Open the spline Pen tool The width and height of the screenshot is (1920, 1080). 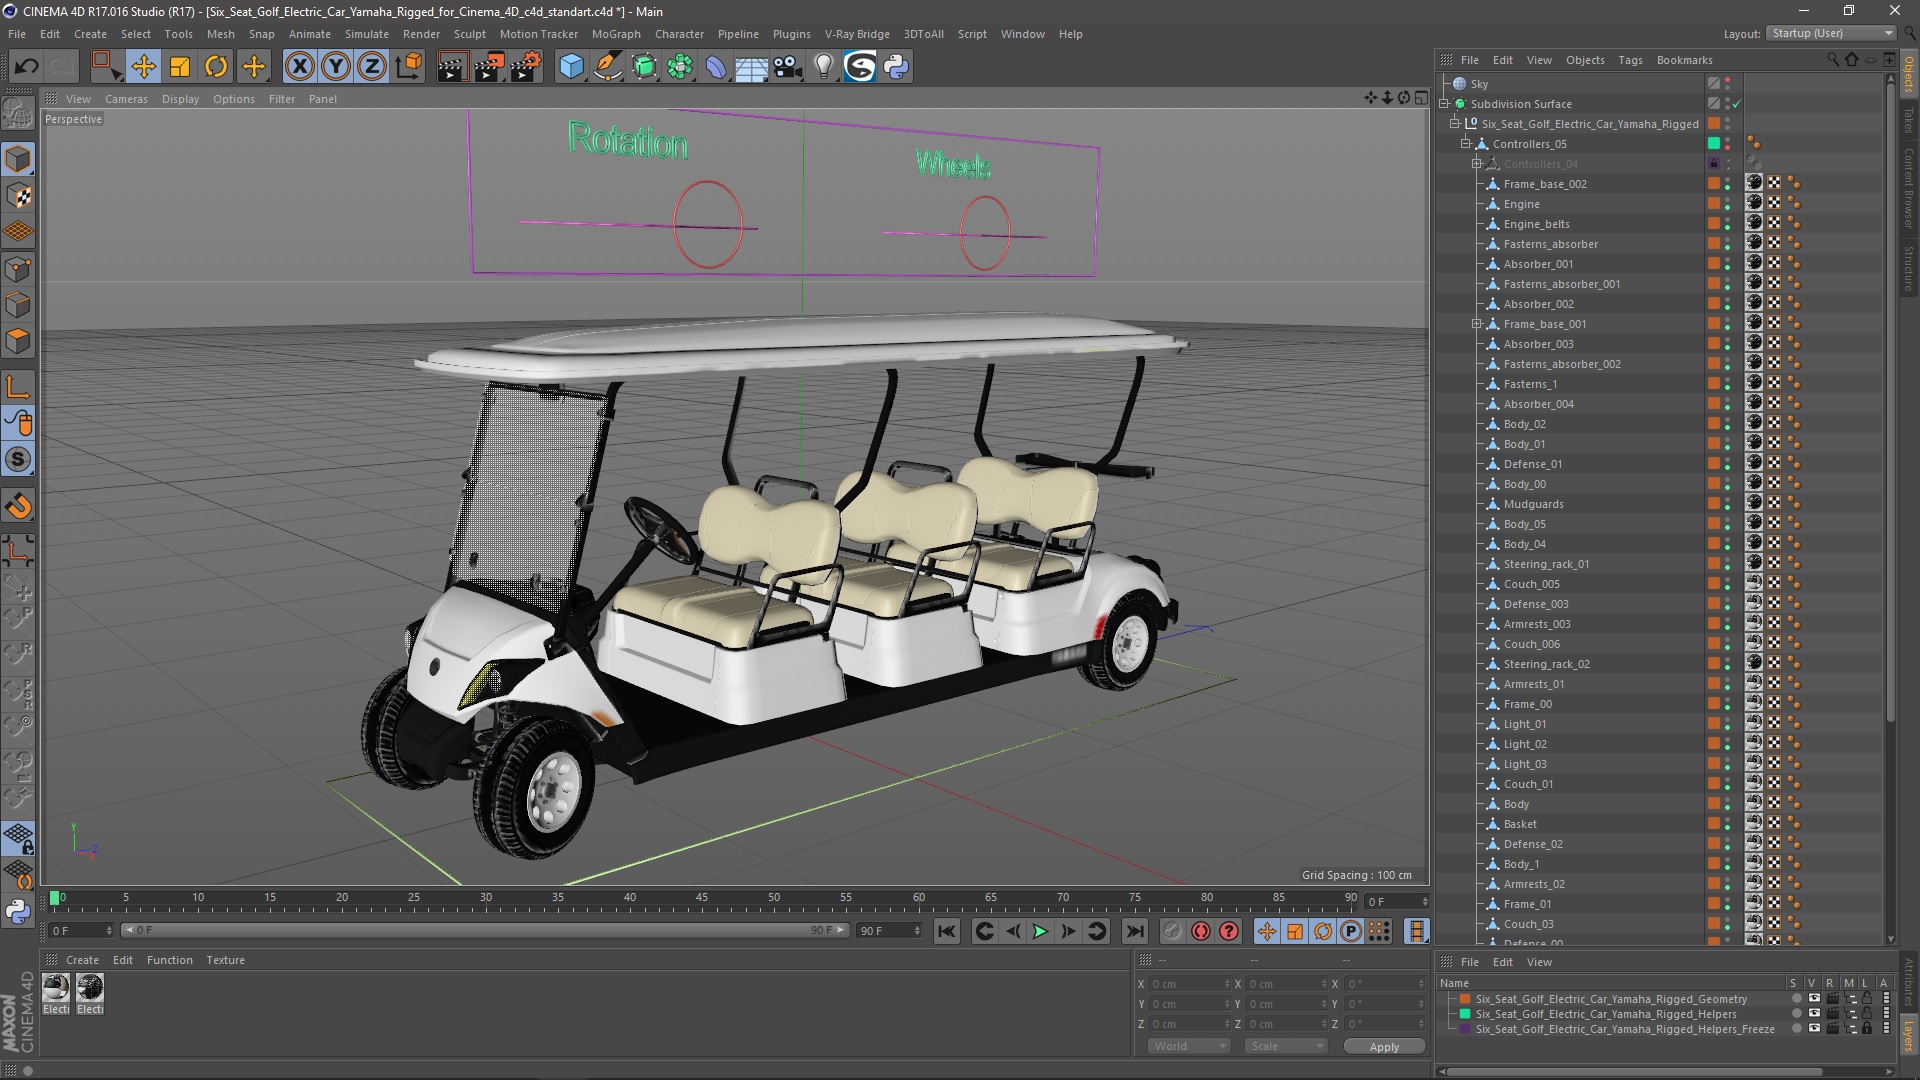[x=607, y=67]
